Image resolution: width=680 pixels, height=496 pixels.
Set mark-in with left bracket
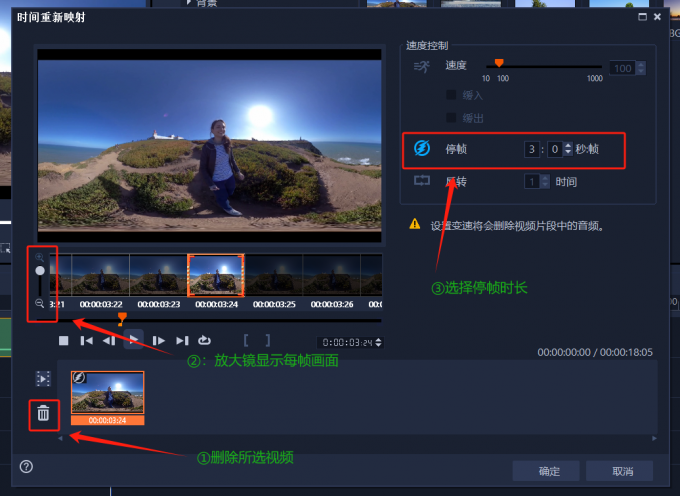(246, 340)
